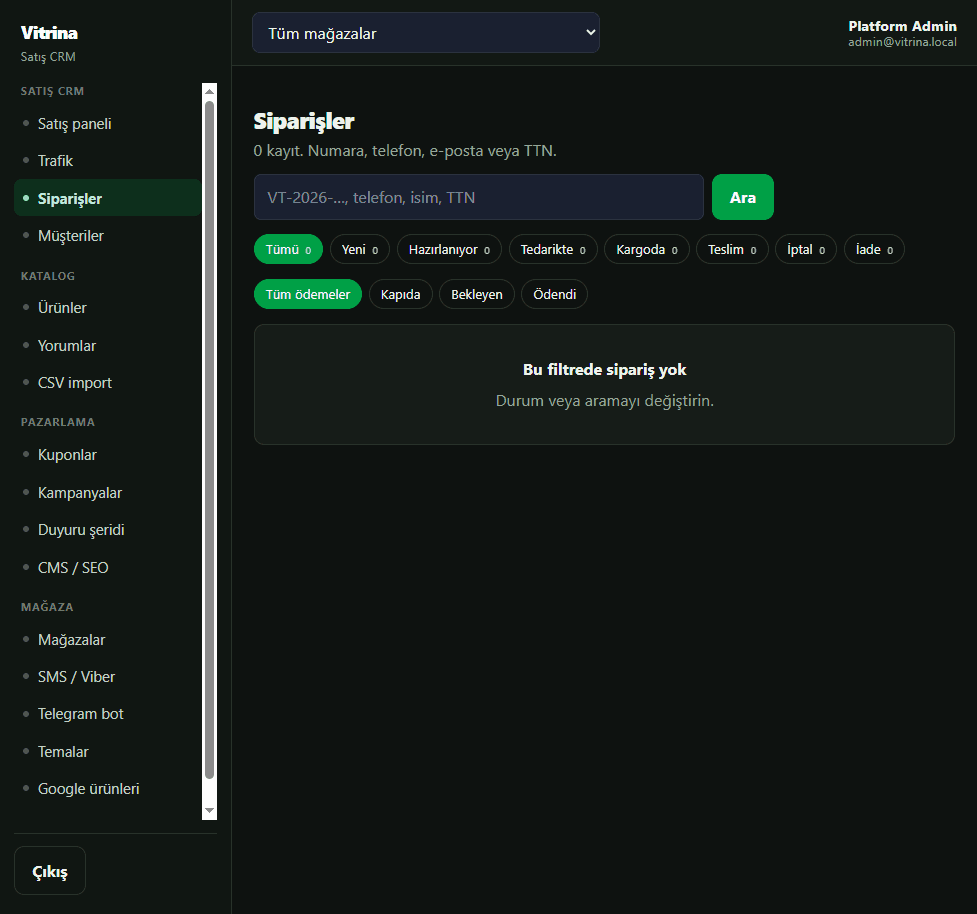
Task: Show orders with İade status
Action: pyautogui.click(x=874, y=250)
